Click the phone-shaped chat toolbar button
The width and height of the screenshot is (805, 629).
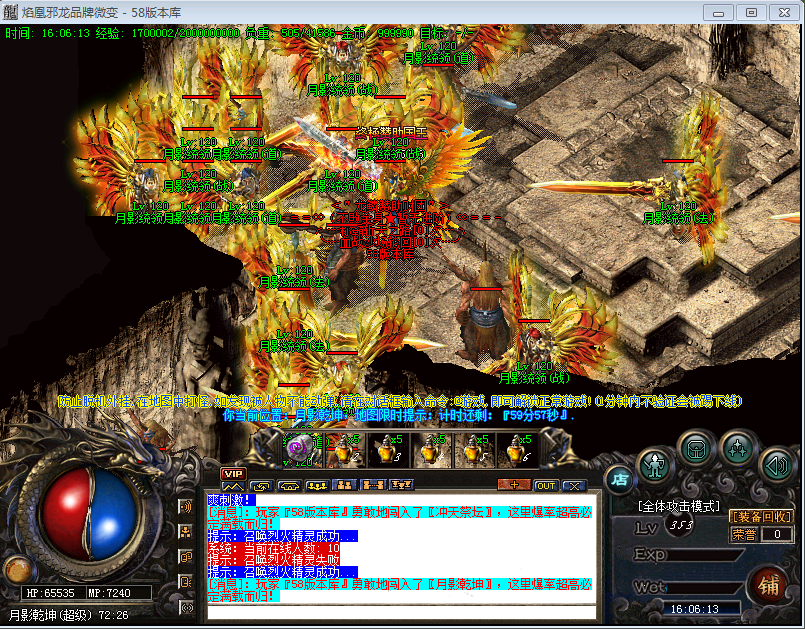(x=289, y=485)
